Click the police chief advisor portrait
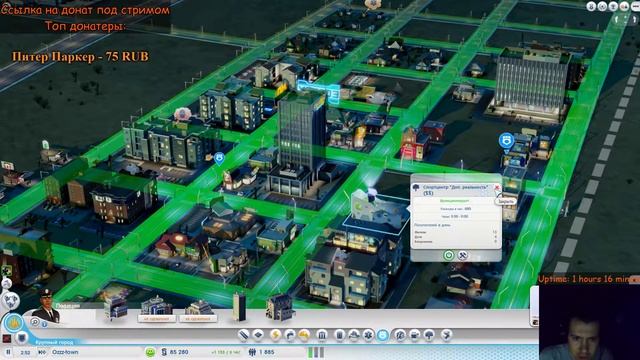The width and height of the screenshot is (640, 360). click(x=46, y=306)
